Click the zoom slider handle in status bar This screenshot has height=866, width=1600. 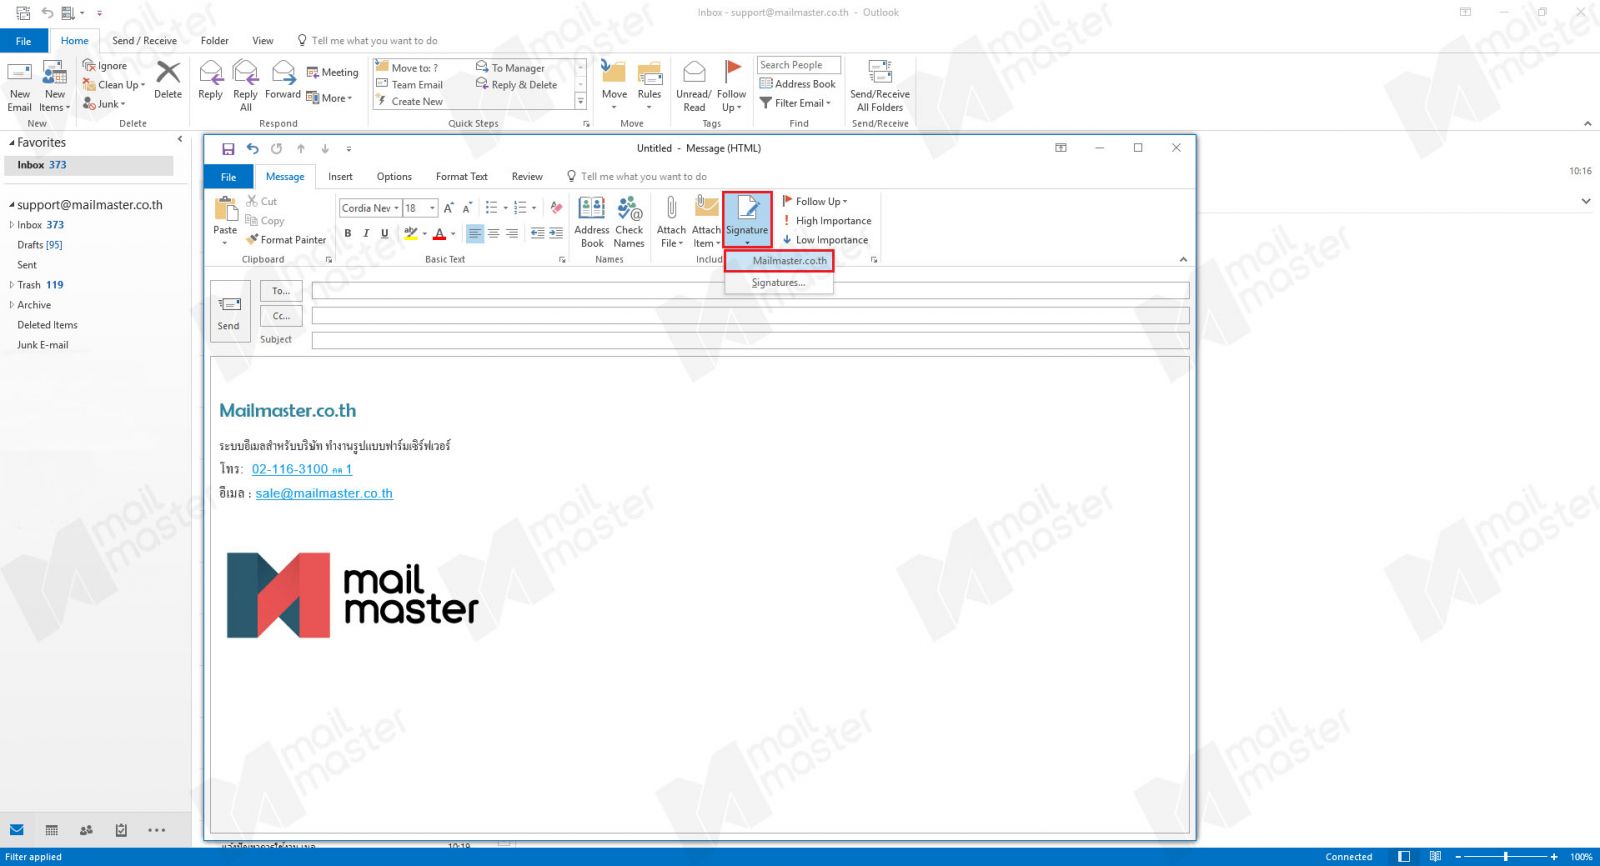pos(1505,857)
